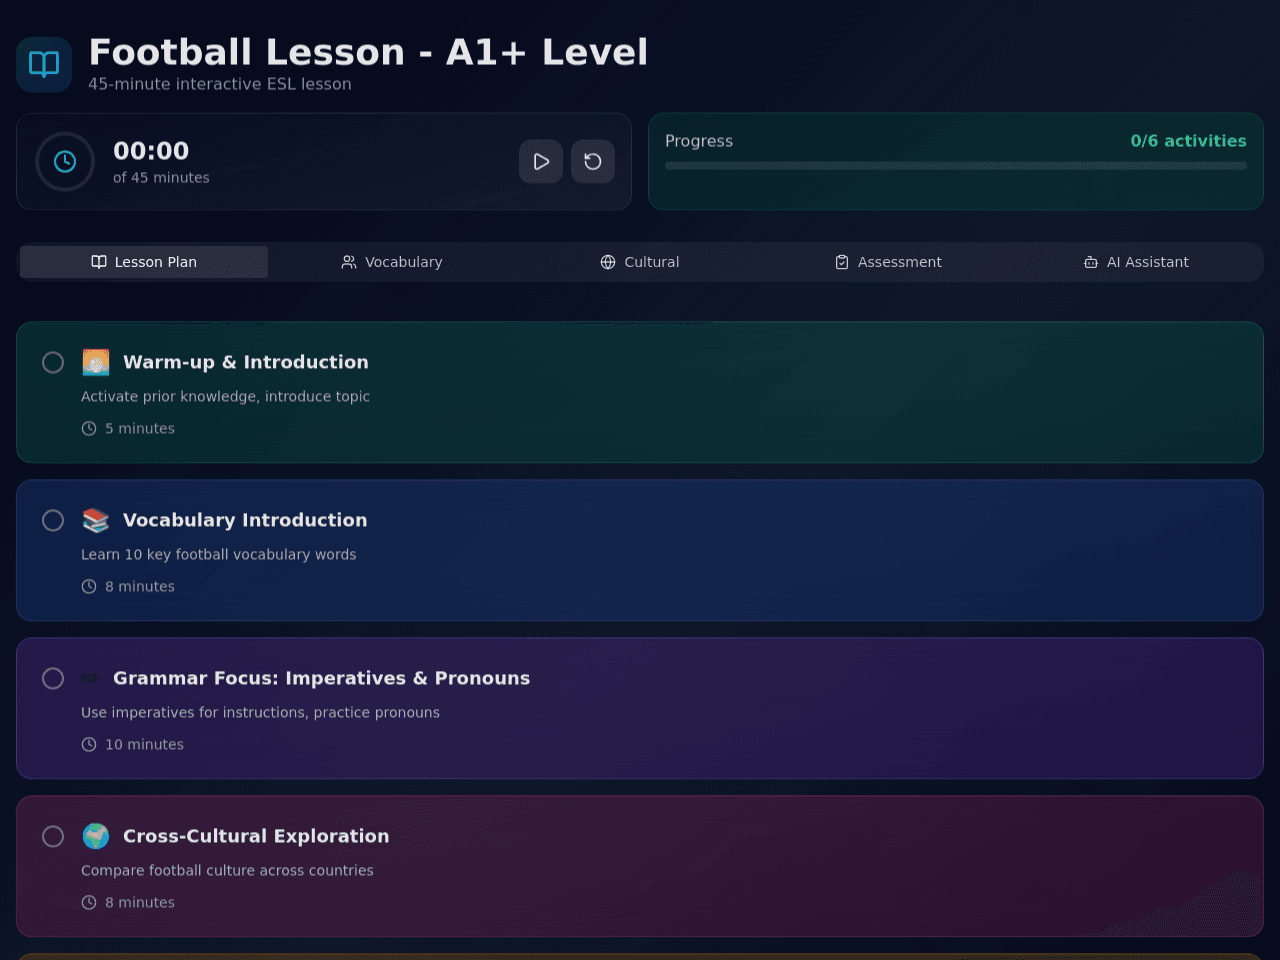Click the Football Lesson - A1+ Level heading
Viewport: 1280px width, 960px height.
click(368, 52)
